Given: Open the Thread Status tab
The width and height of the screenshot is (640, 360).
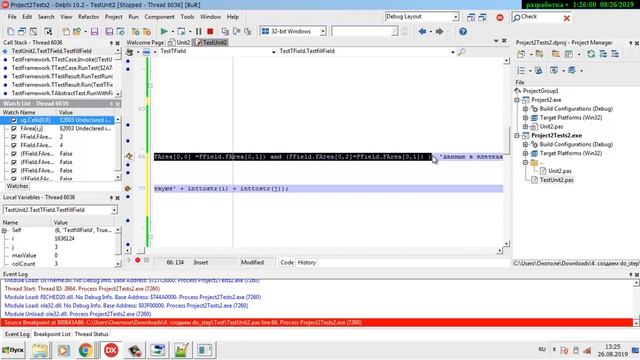Looking at the screenshot, I should click(x=91, y=334).
